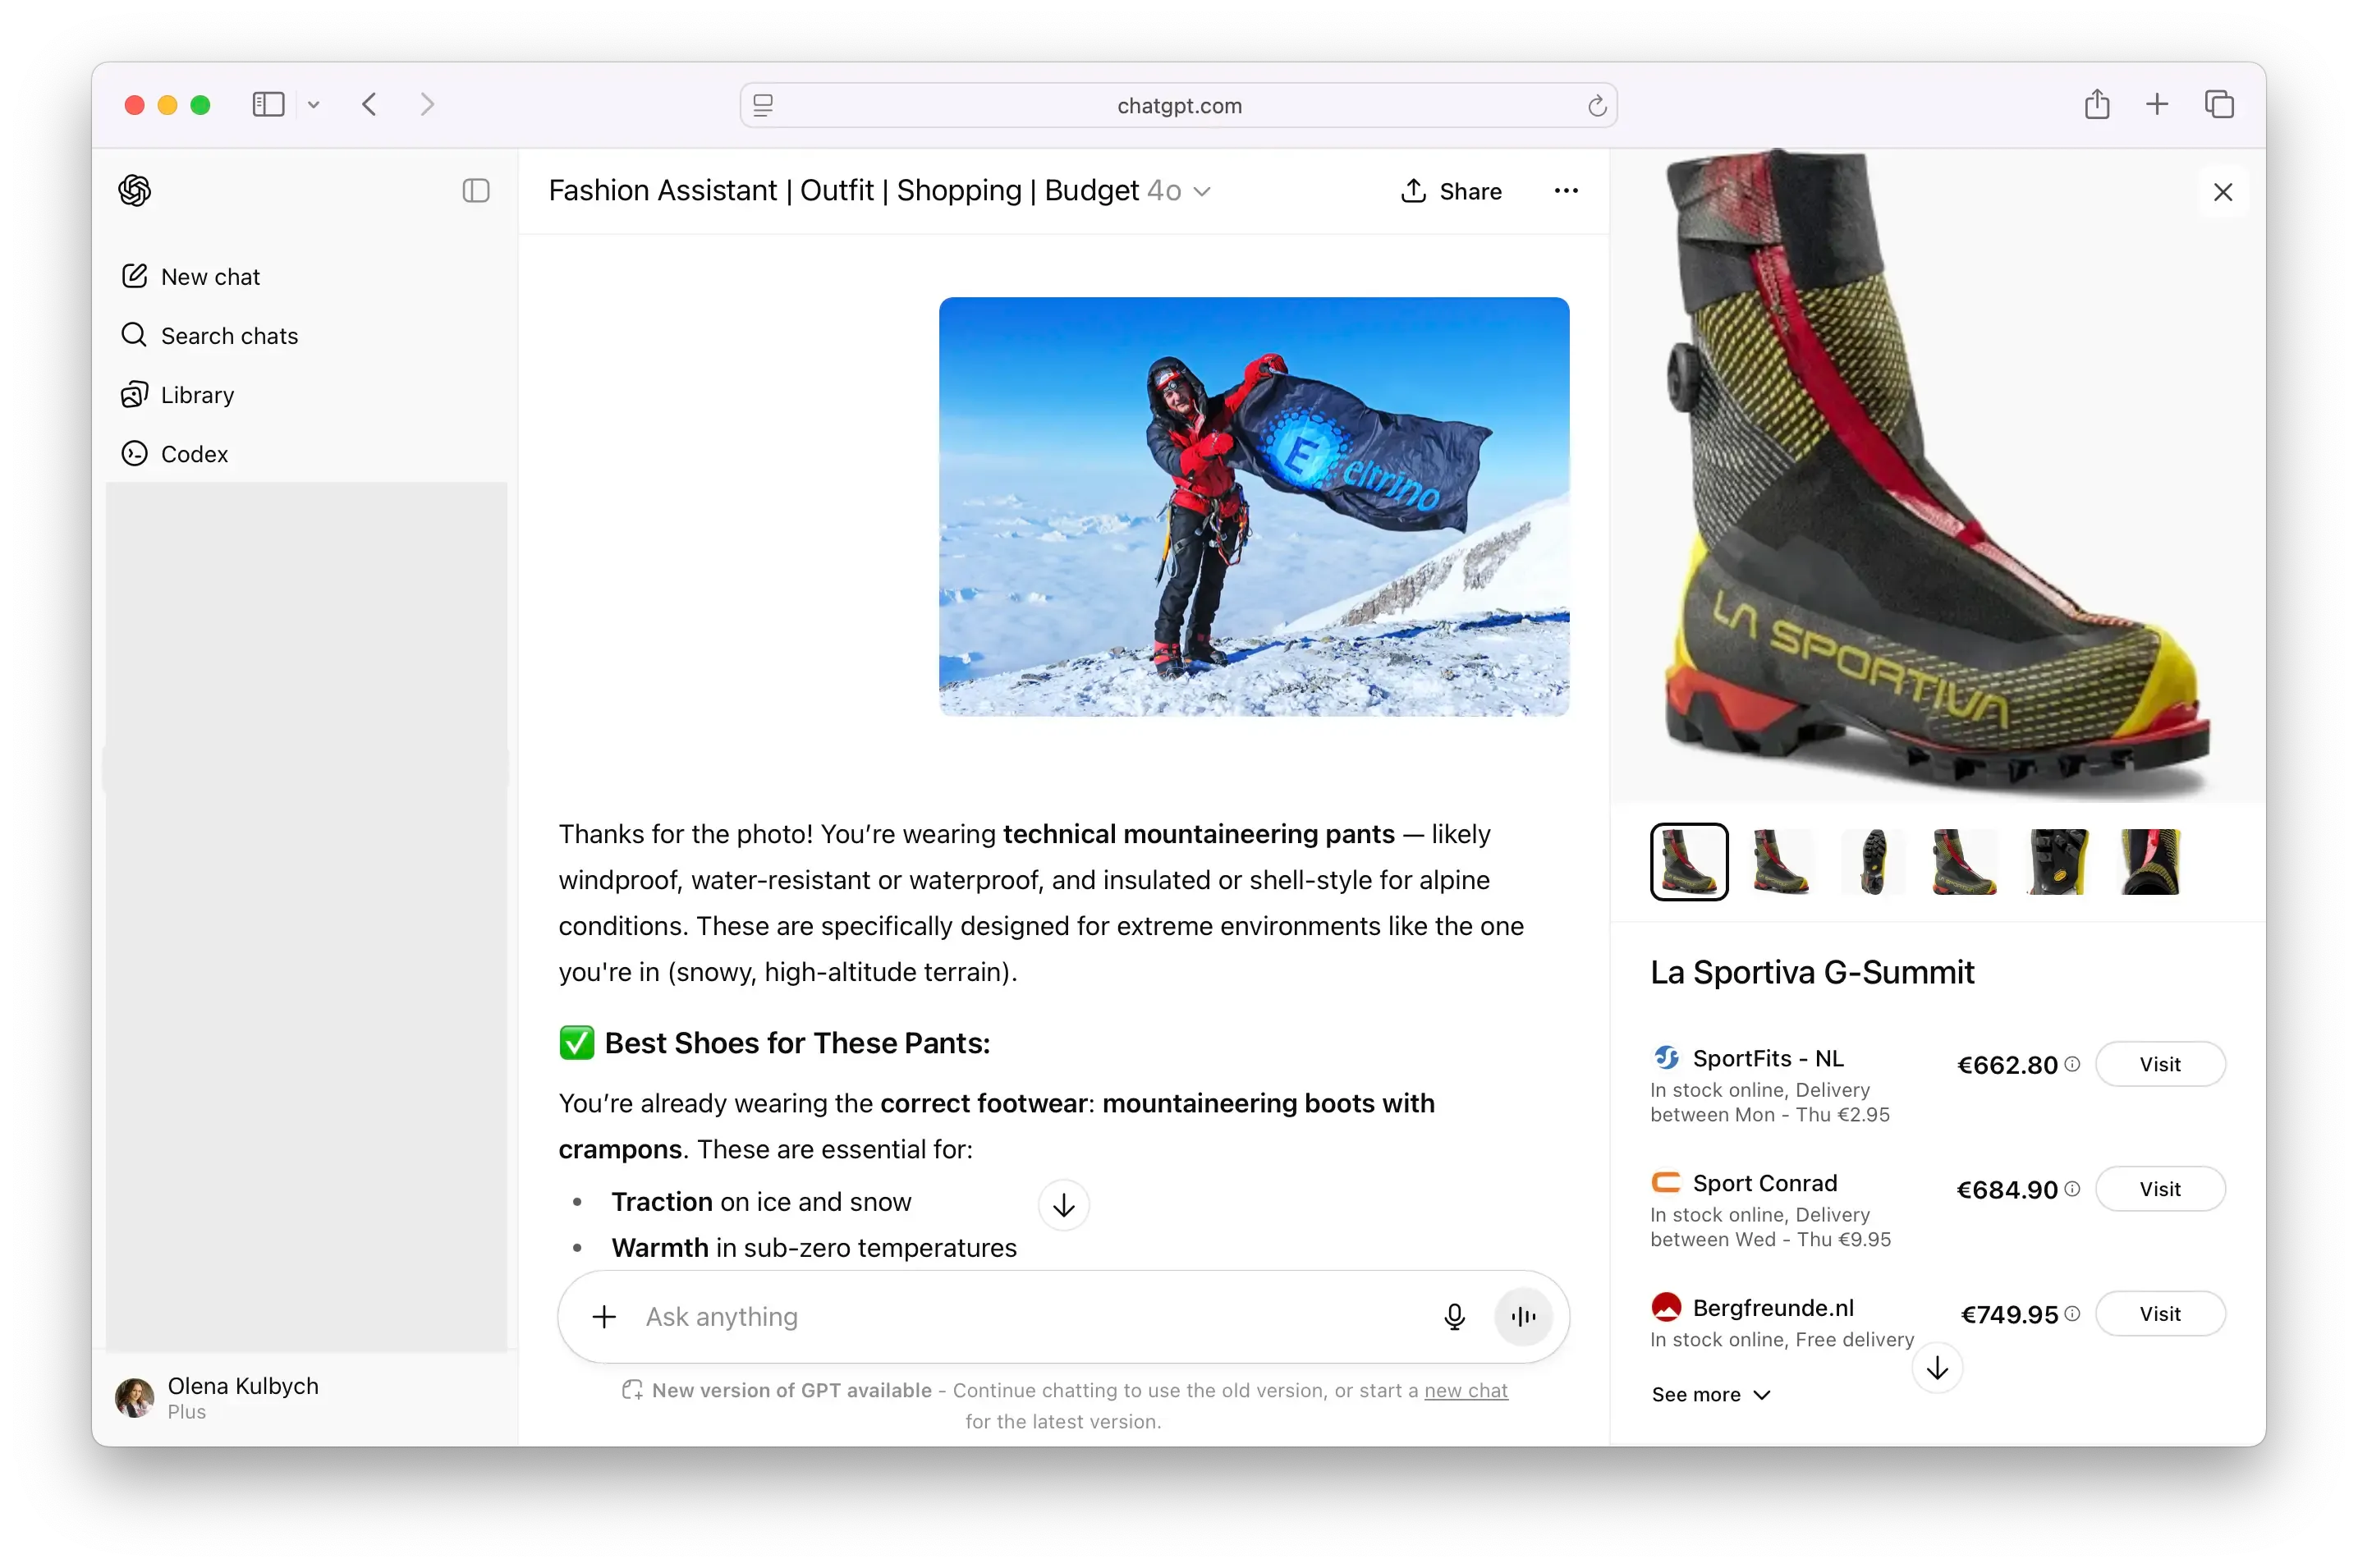This screenshot has width=2358, height=1568.
Task: Open Safari sidebar options chevron
Action: (314, 105)
